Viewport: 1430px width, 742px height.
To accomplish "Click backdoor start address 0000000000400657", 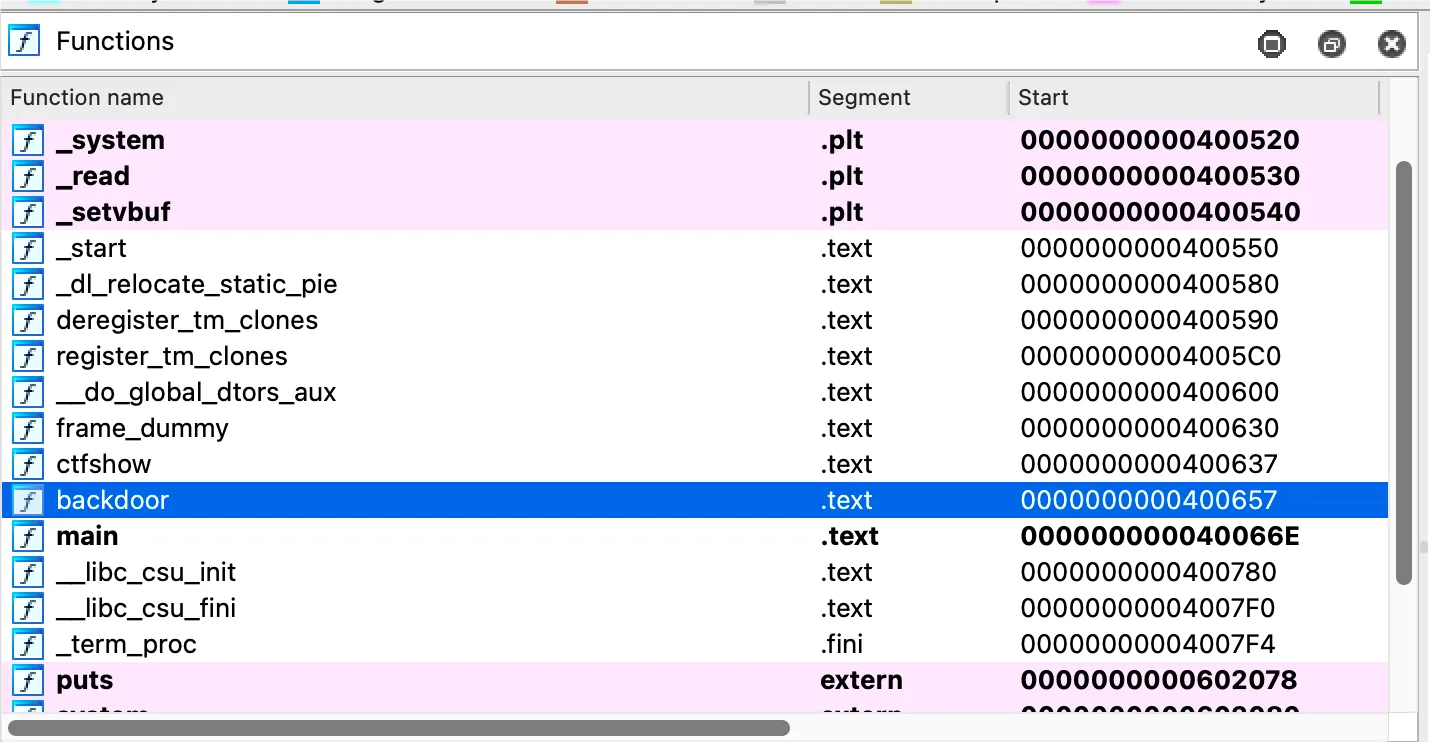I will (1149, 501).
